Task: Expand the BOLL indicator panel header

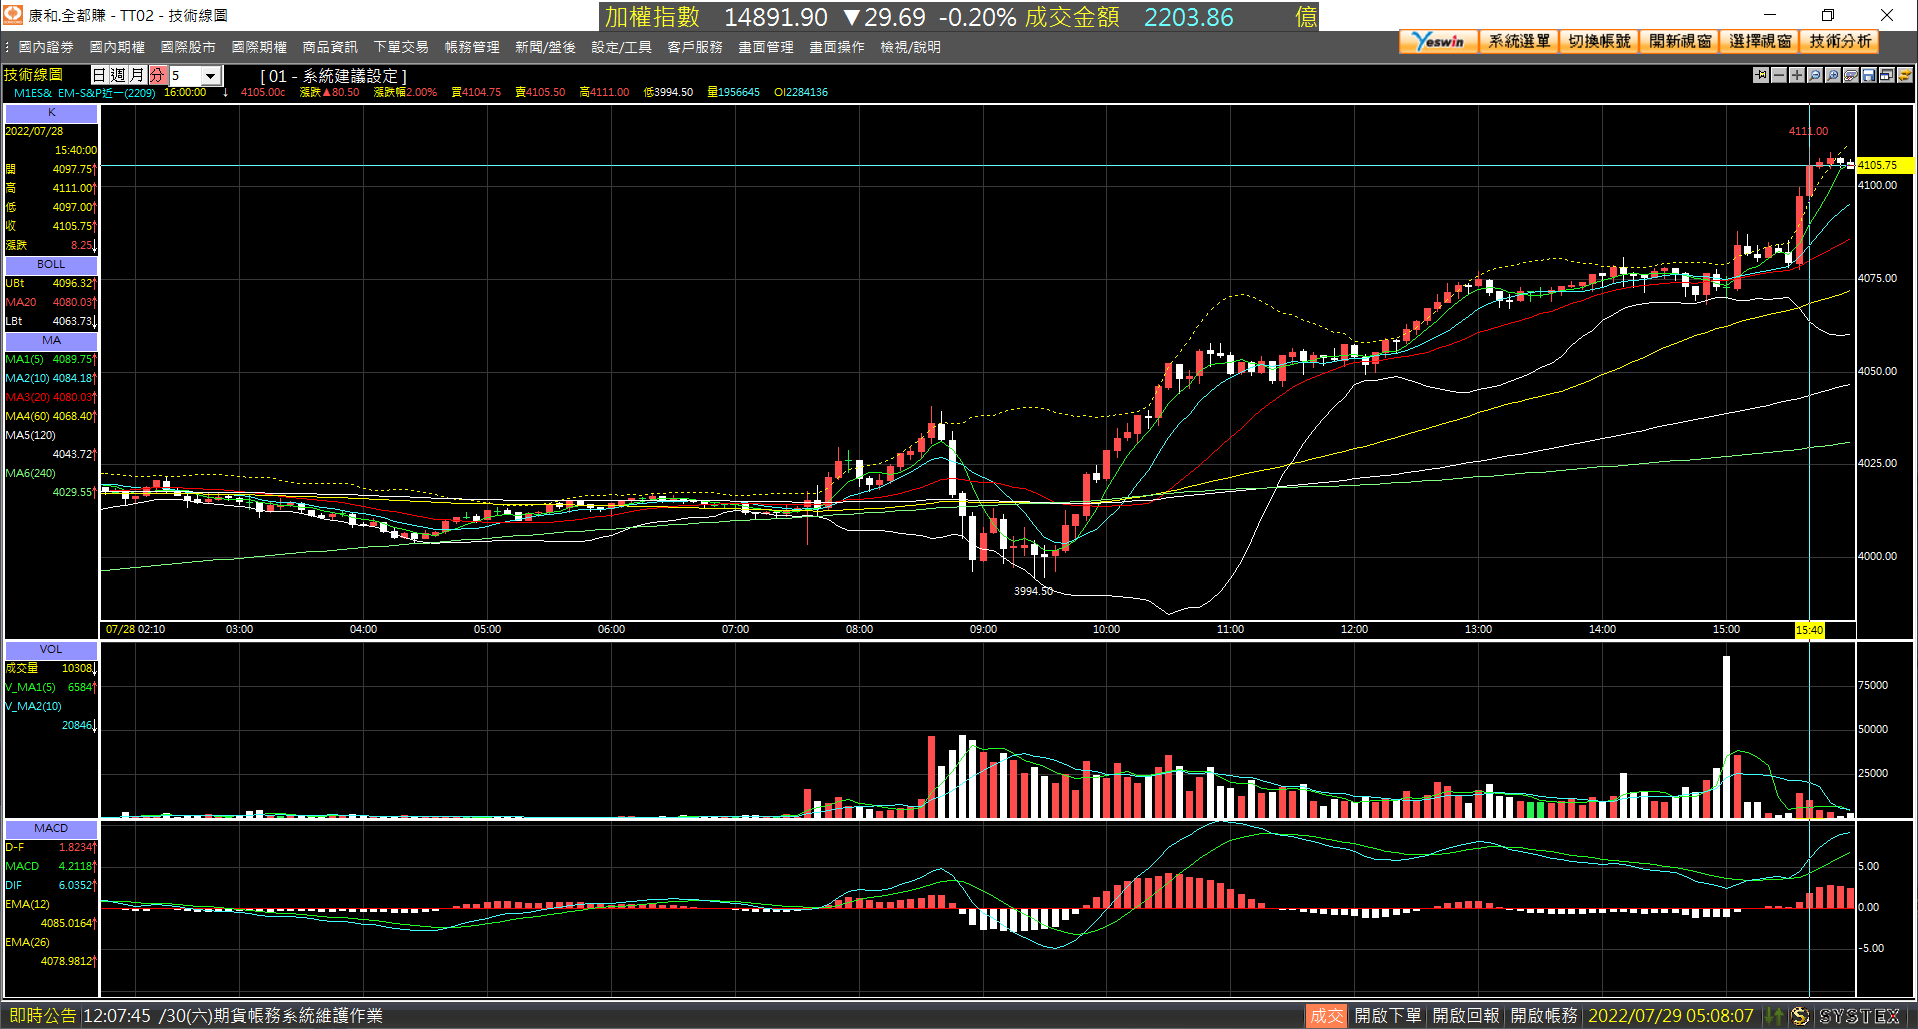Action: pos(51,265)
